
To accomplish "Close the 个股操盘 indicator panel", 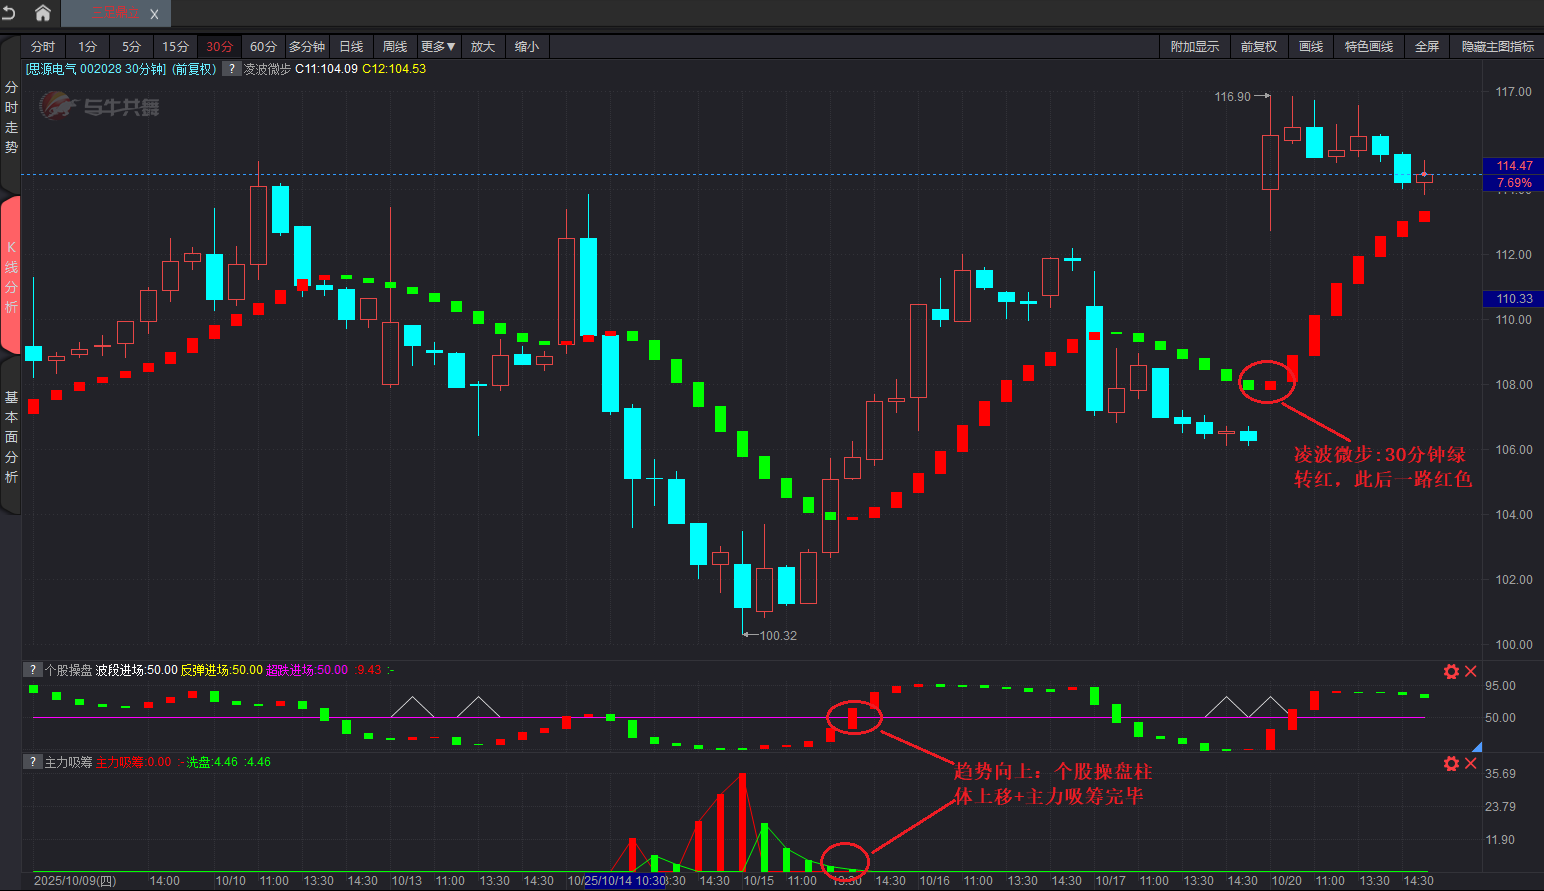I will pos(1471,671).
